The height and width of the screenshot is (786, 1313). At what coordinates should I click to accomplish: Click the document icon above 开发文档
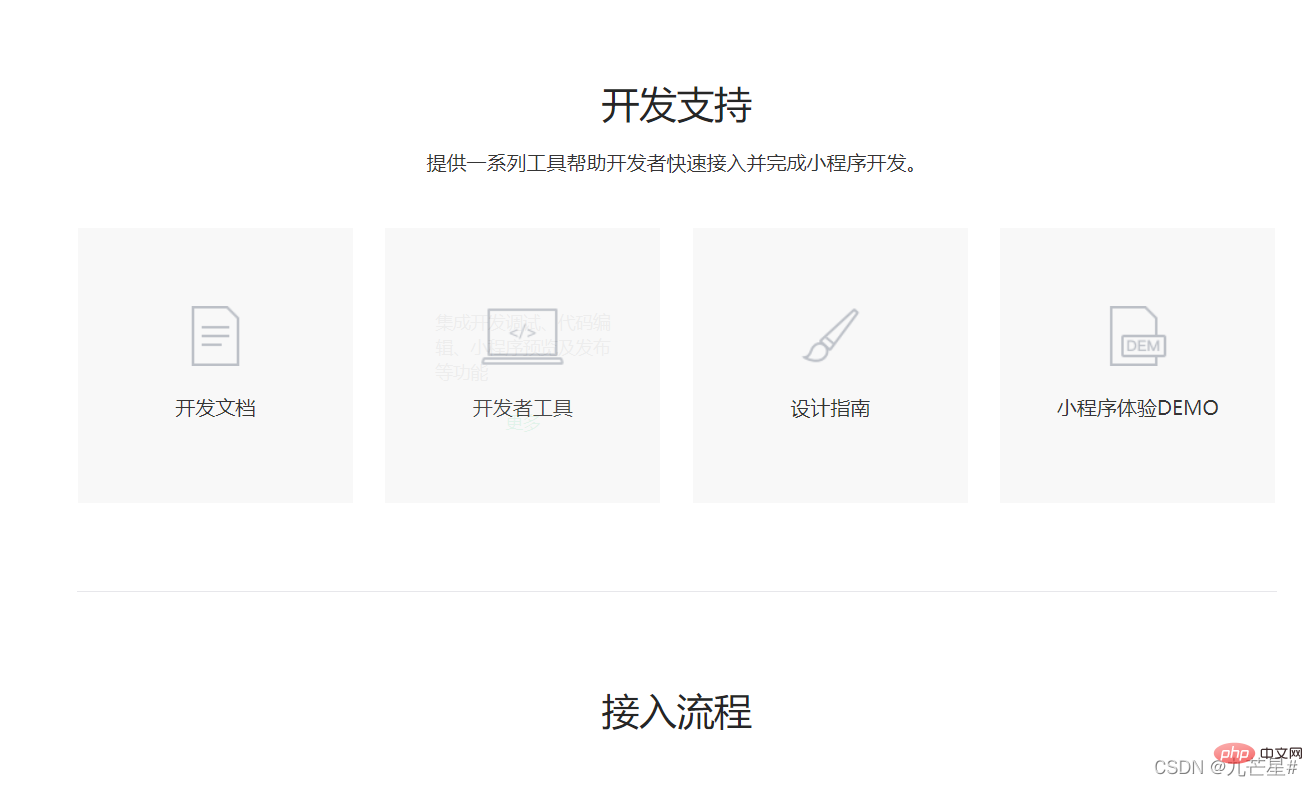(215, 336)
